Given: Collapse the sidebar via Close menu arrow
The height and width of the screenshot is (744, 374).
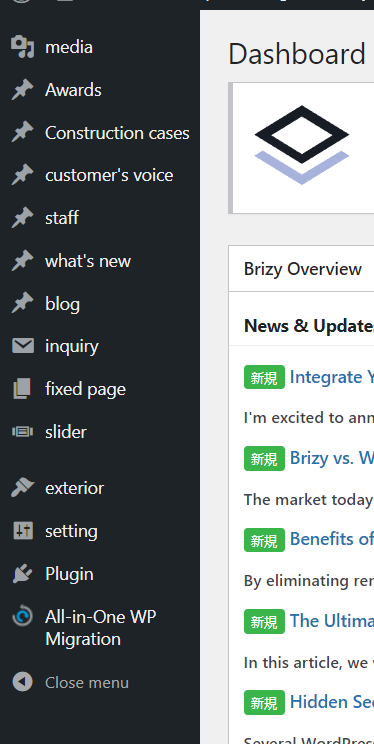Looking at the screenshot, I should point(22,682).
